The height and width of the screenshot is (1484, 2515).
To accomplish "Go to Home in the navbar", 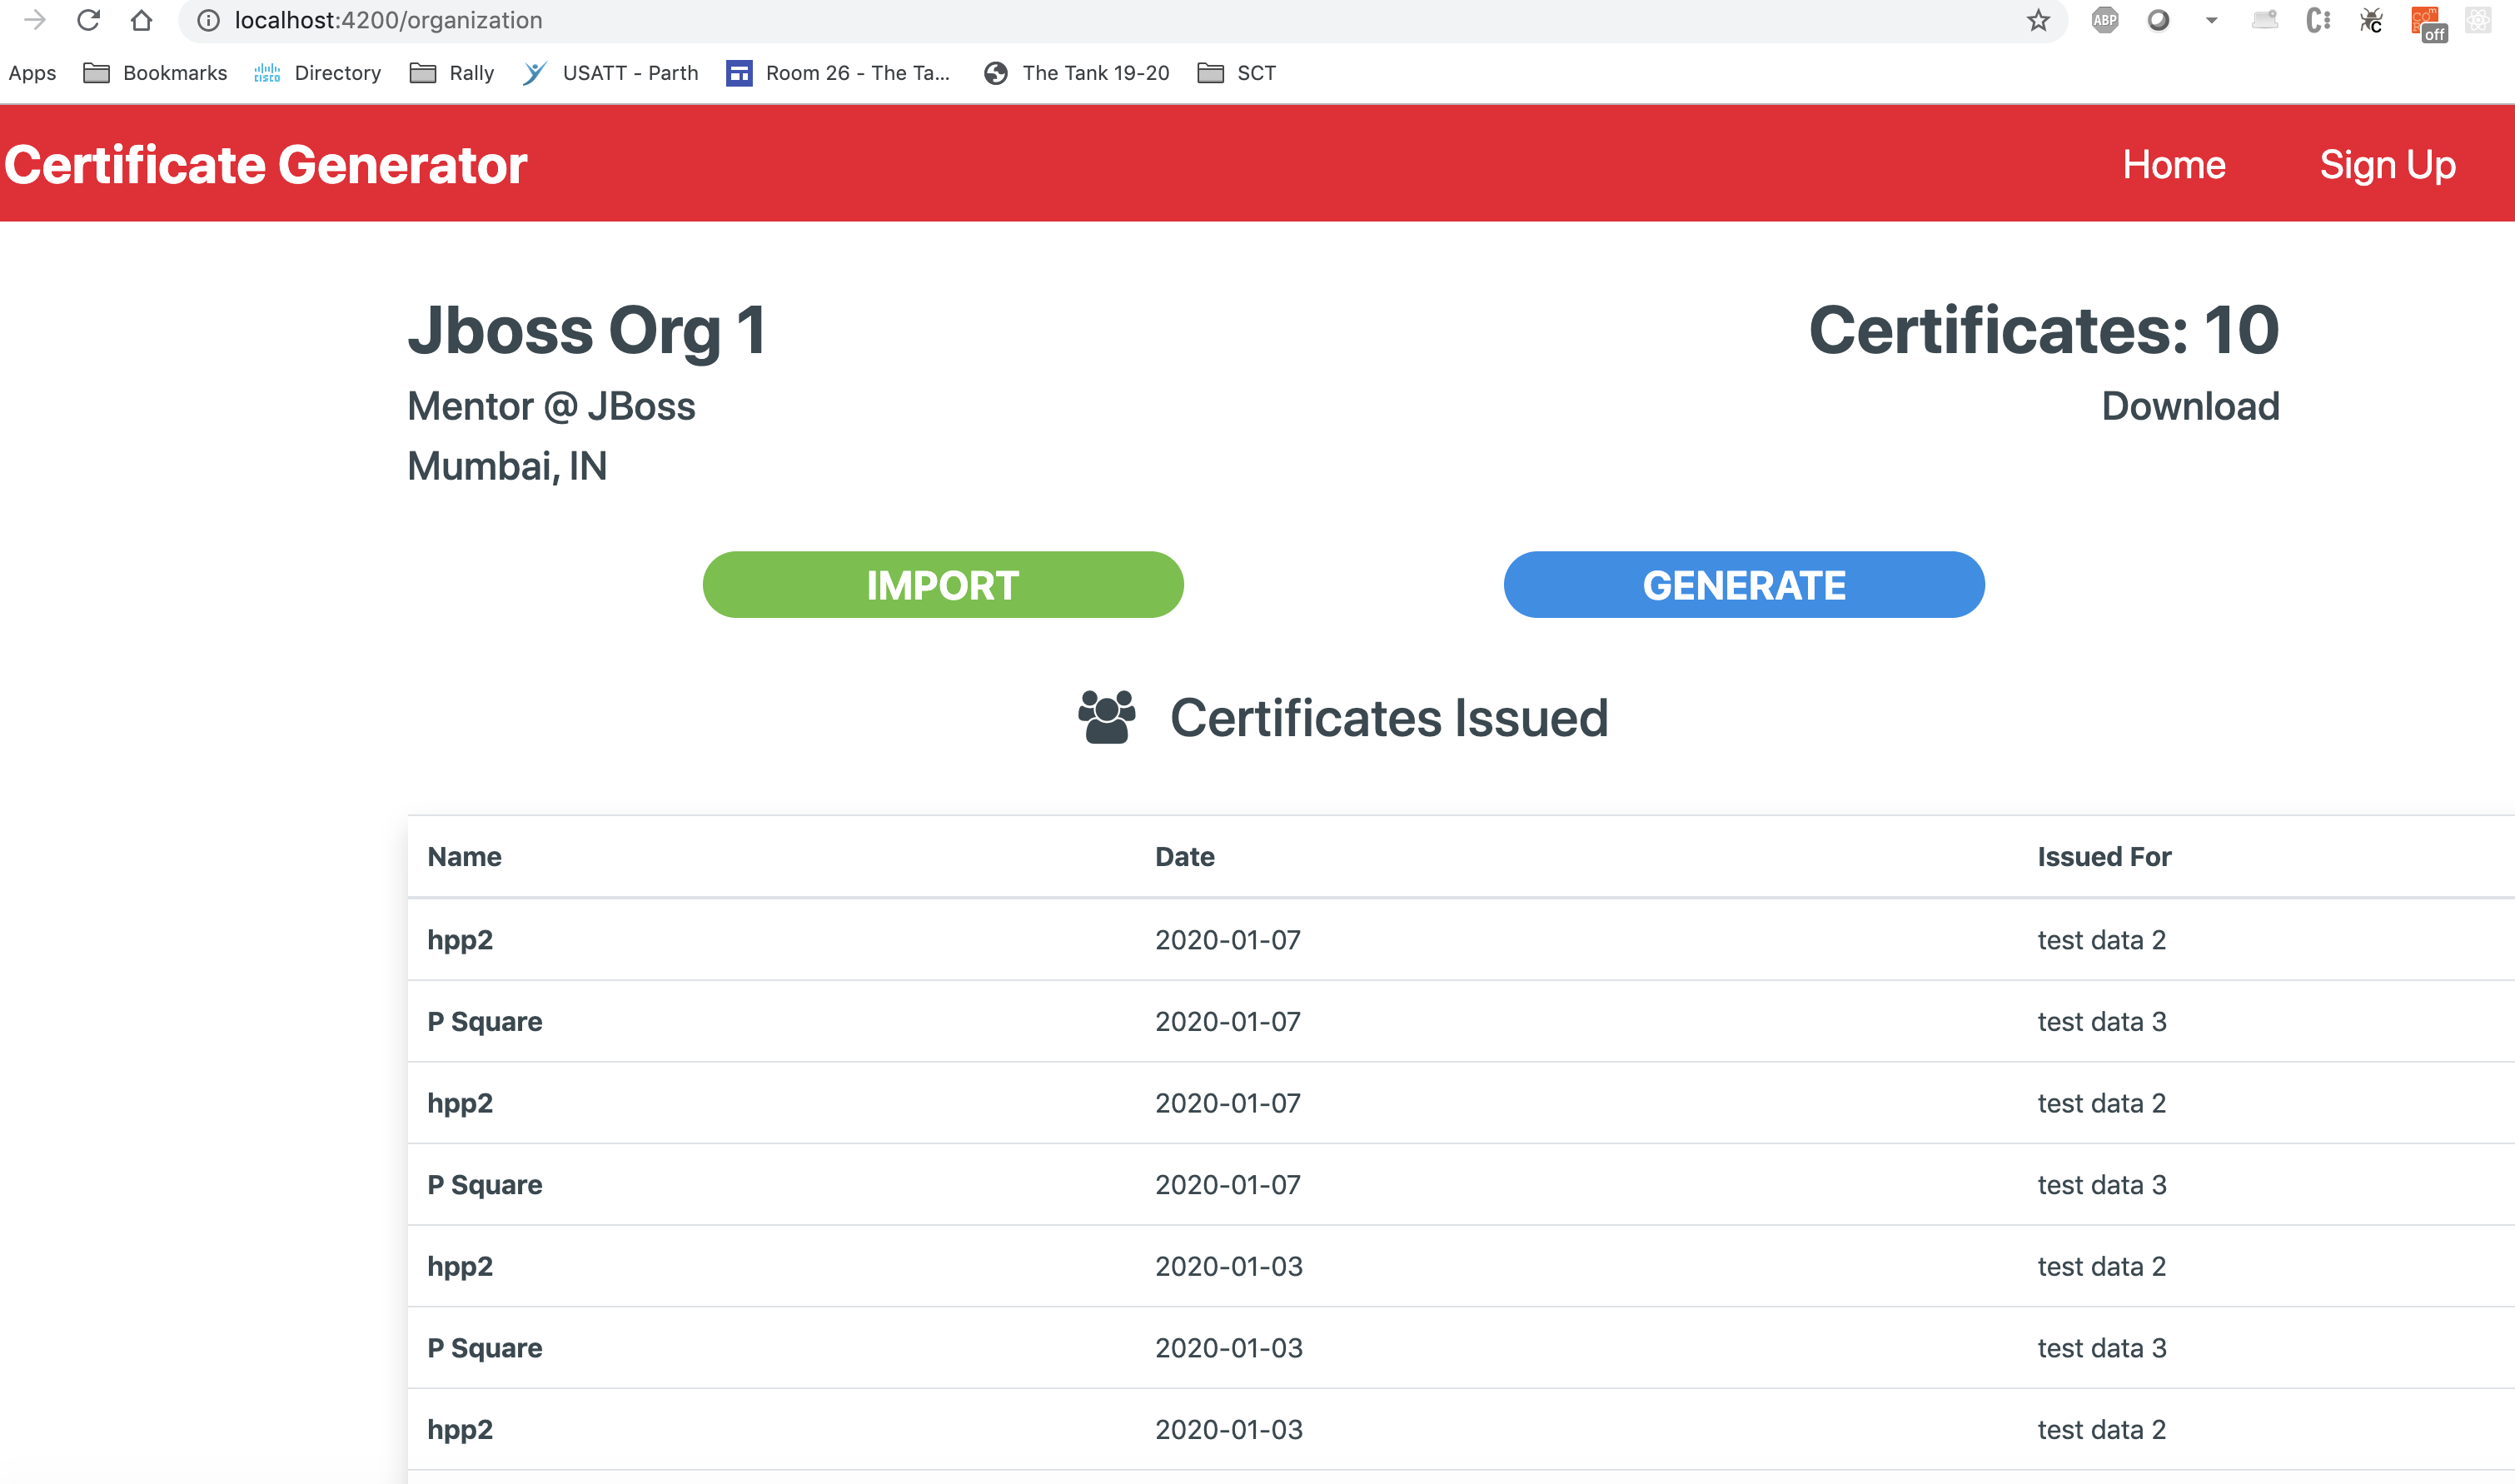I will (x=2173, y=165).
